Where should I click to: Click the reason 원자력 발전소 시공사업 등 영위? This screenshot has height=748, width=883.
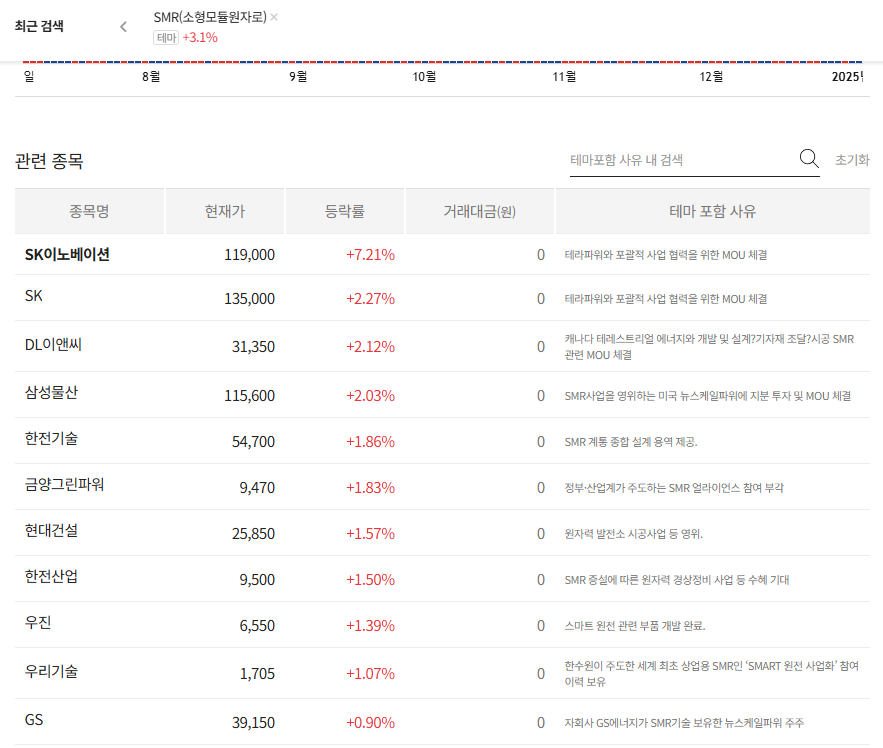pyautogui.click(x=634, y=534)
